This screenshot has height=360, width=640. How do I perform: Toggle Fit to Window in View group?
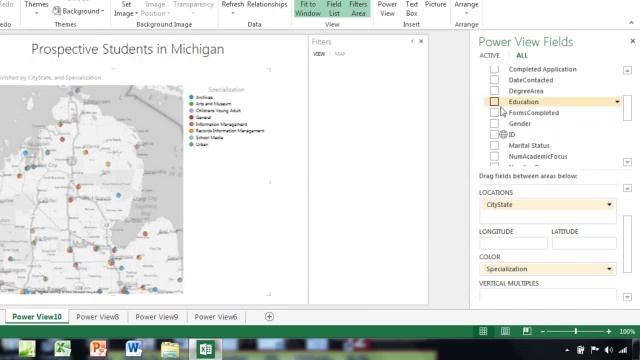pos(308,9)
